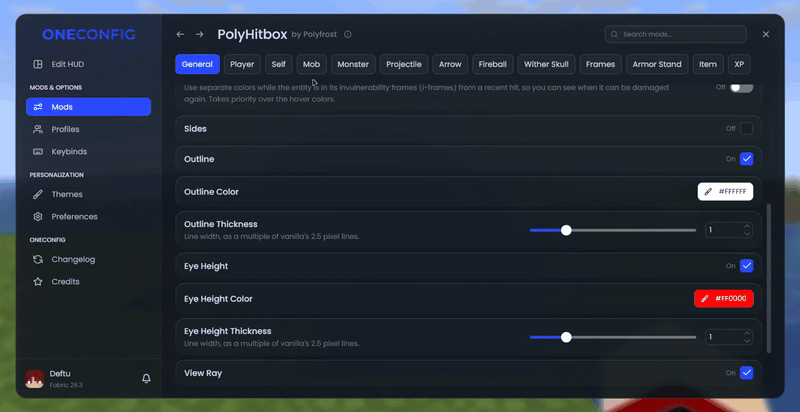
Task: Click the Outline Thickness value field
Action: point(729,230)
